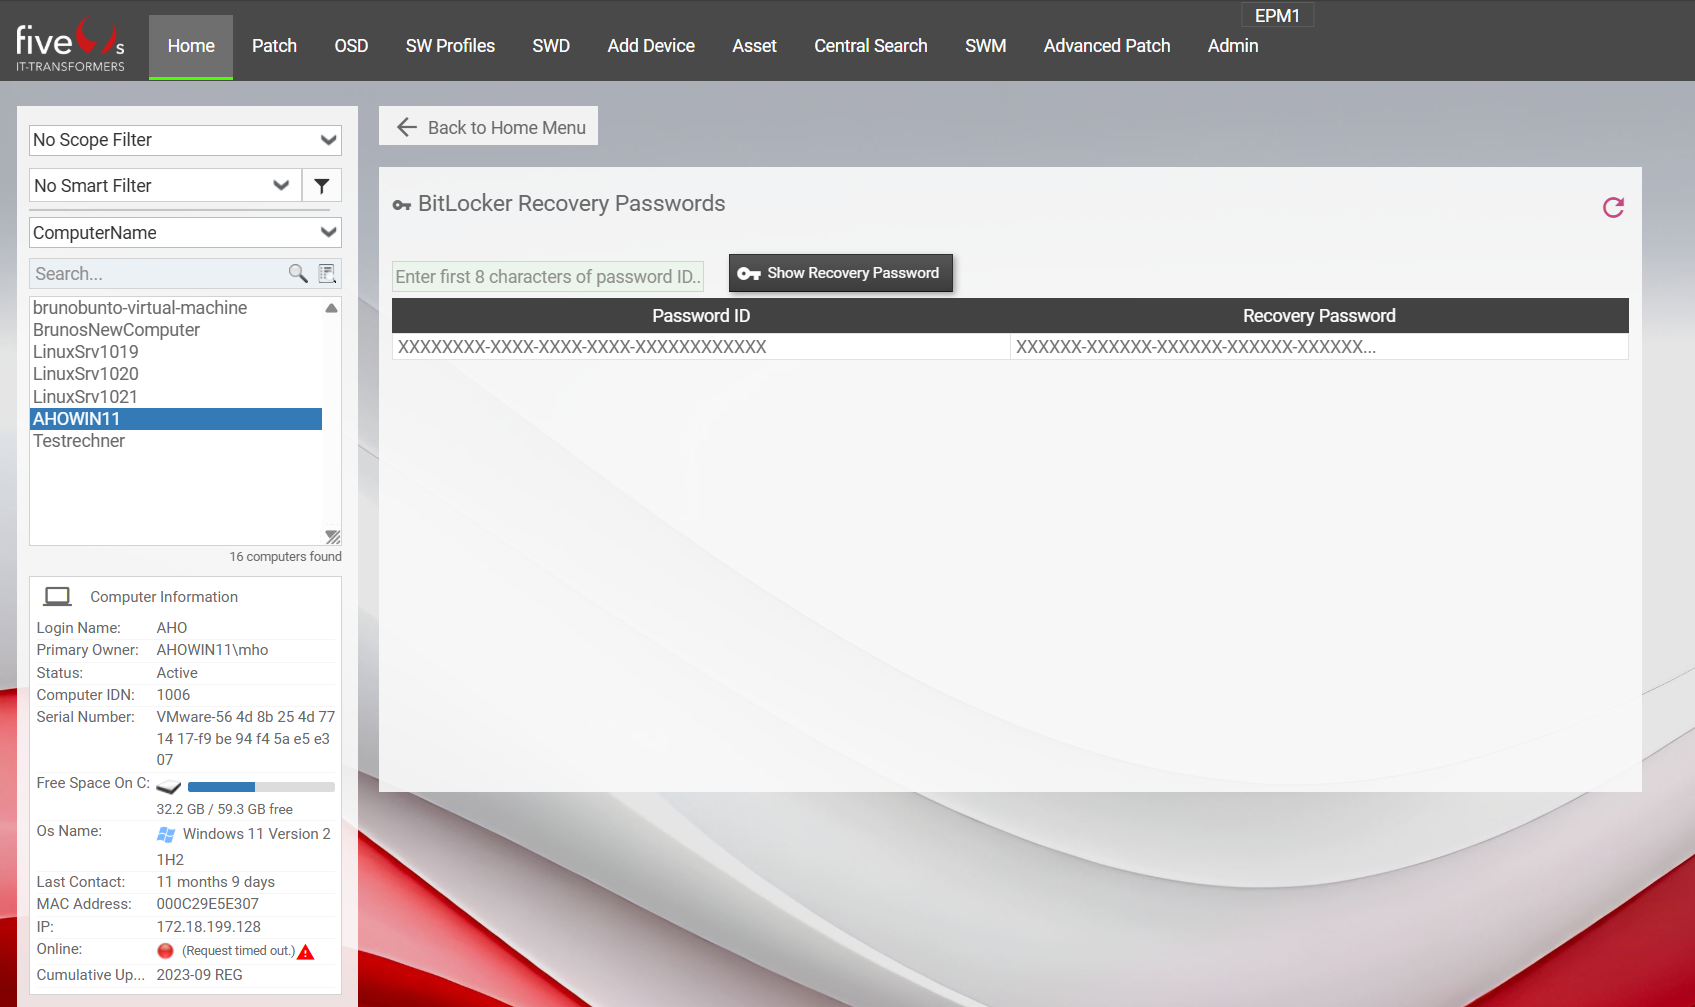The height and width of the screenshot is (1007, 1695).
Task: Click Show Recovery Password button
Action: coord(841,273)
